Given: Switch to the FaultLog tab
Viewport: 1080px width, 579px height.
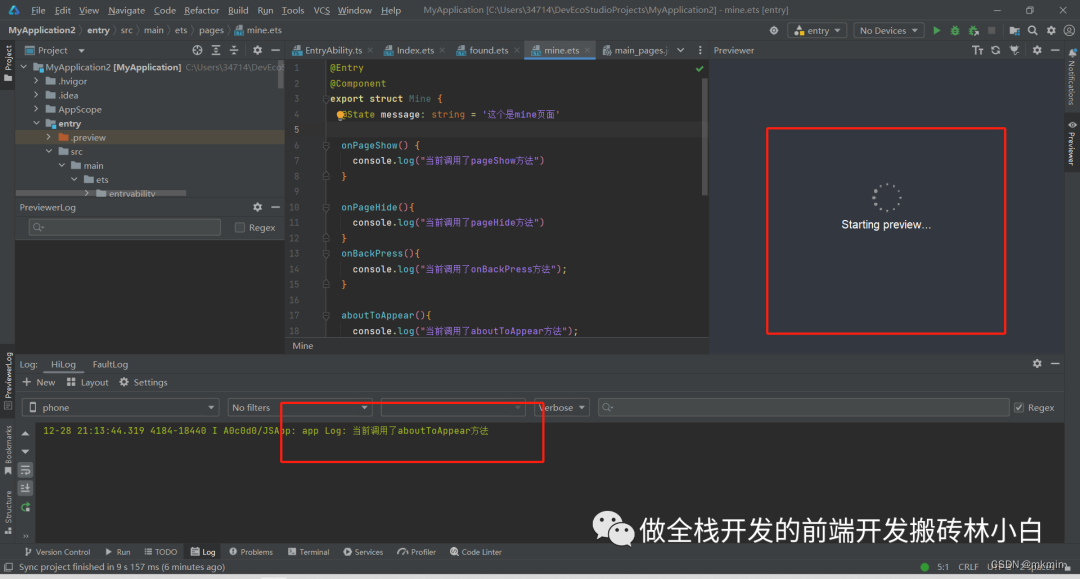Looking at the screenshot, I should pos(110,364).
